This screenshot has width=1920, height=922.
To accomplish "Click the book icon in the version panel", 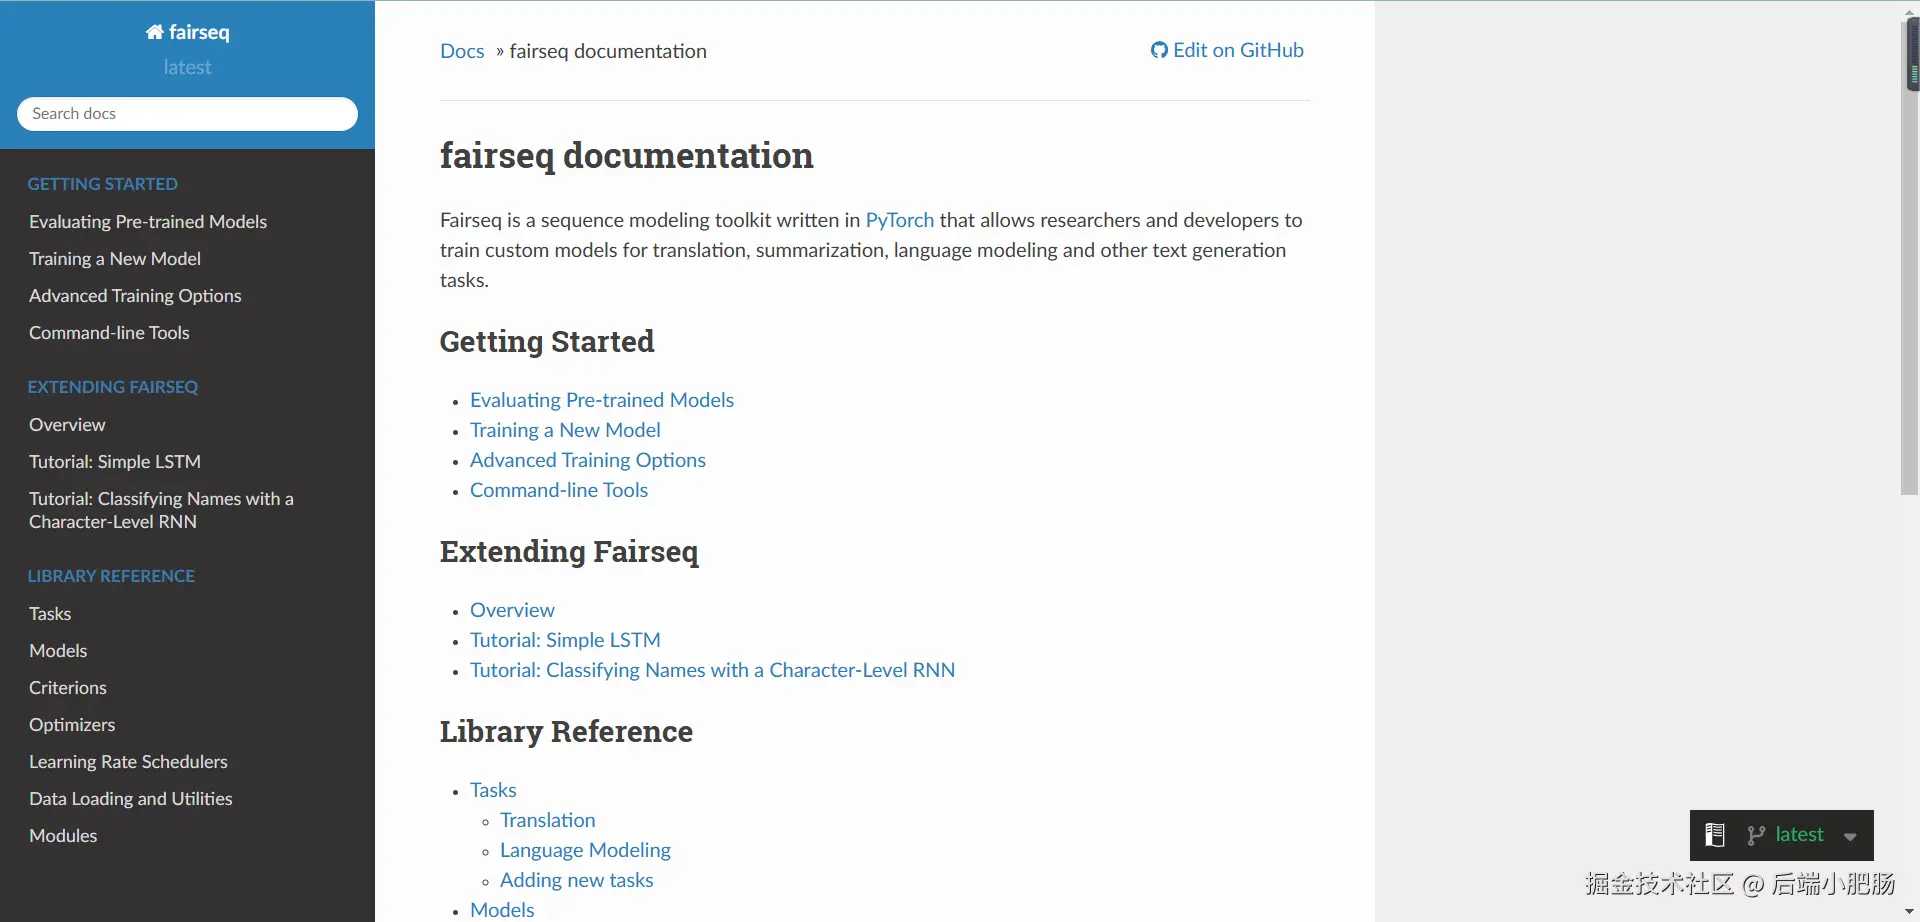I will [x=1715, y=835].
